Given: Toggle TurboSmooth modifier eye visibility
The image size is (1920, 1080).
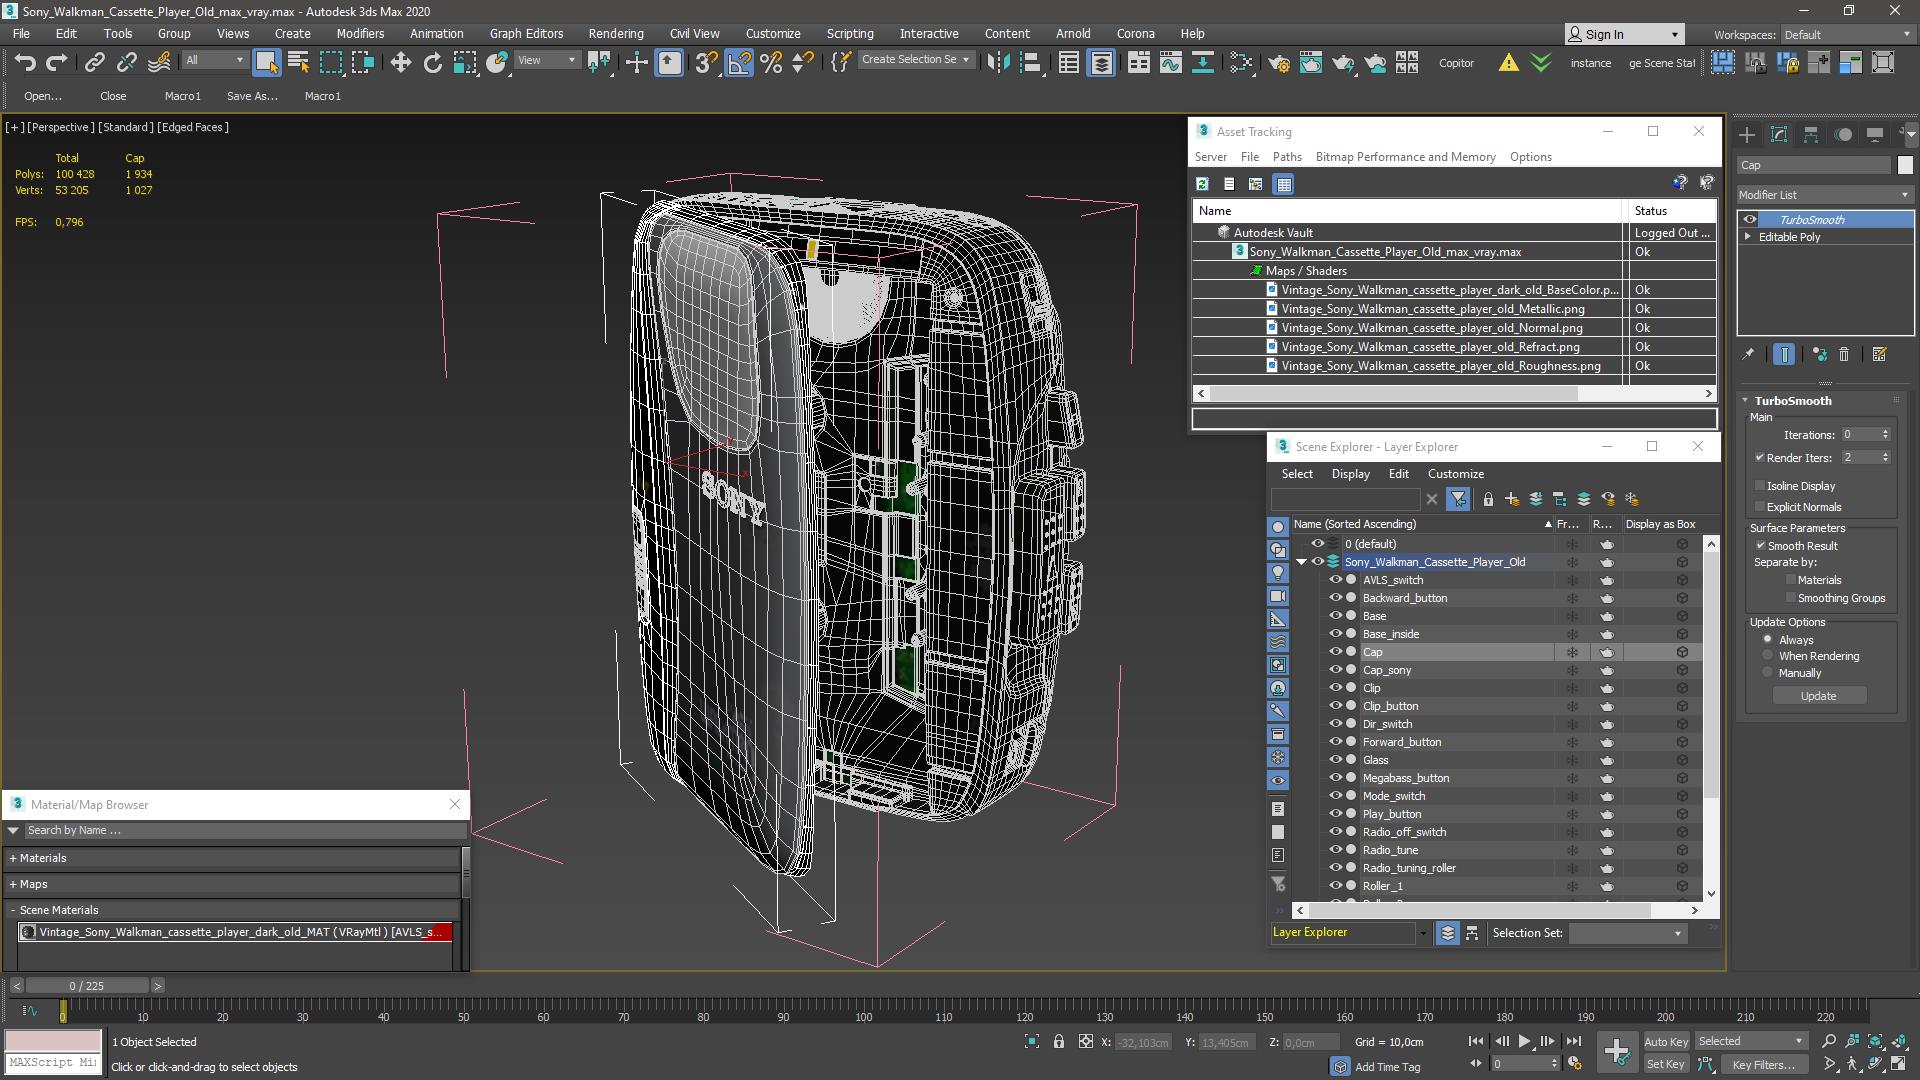Looking at the screenshot, I should (x=1749, y=220).
